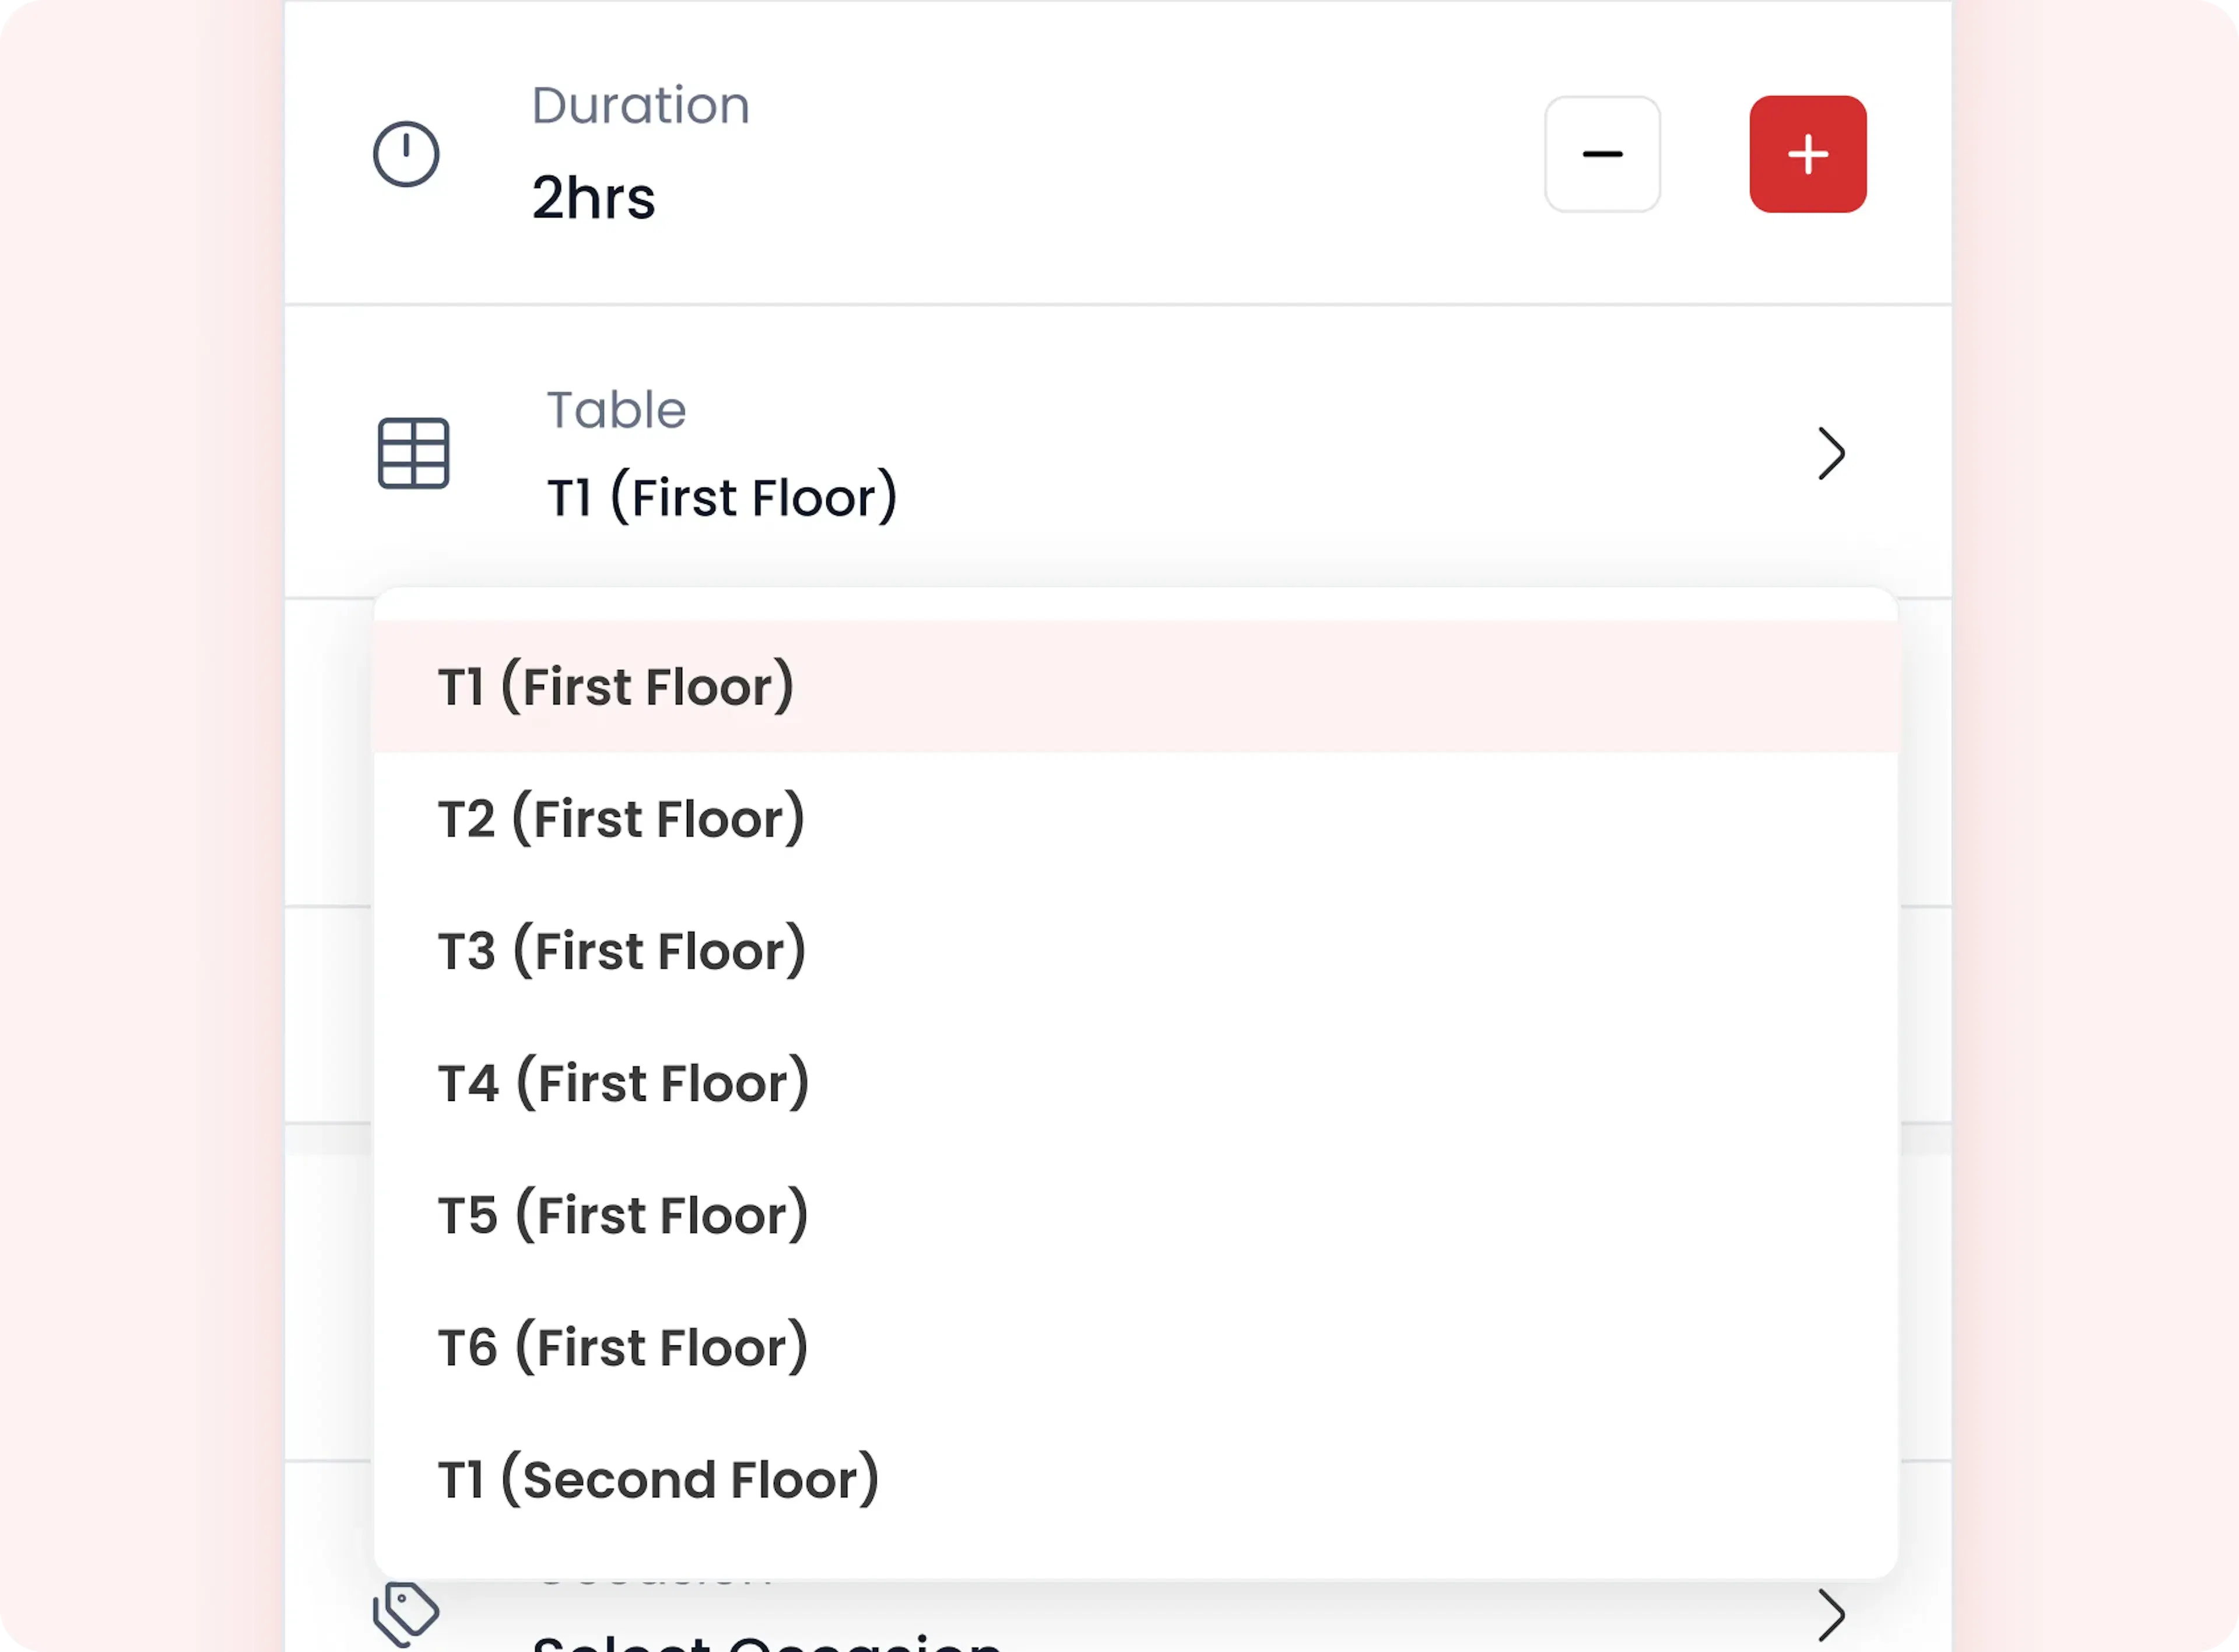
Task: Pick T3 (First Floor) table option
Action: point(622,951)
